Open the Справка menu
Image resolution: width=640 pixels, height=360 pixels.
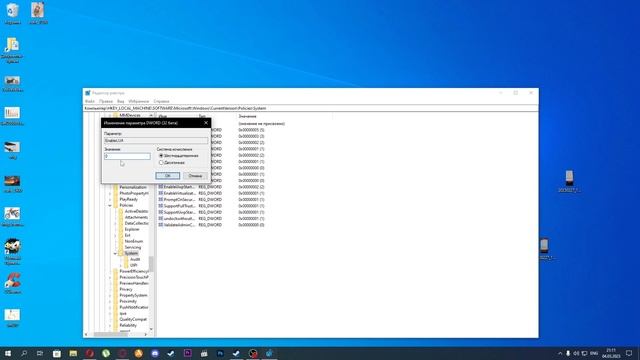(161, 101)
